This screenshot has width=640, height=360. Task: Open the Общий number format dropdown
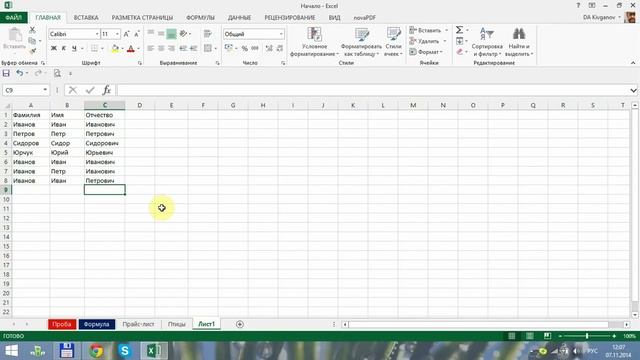(x=281, y=34)
